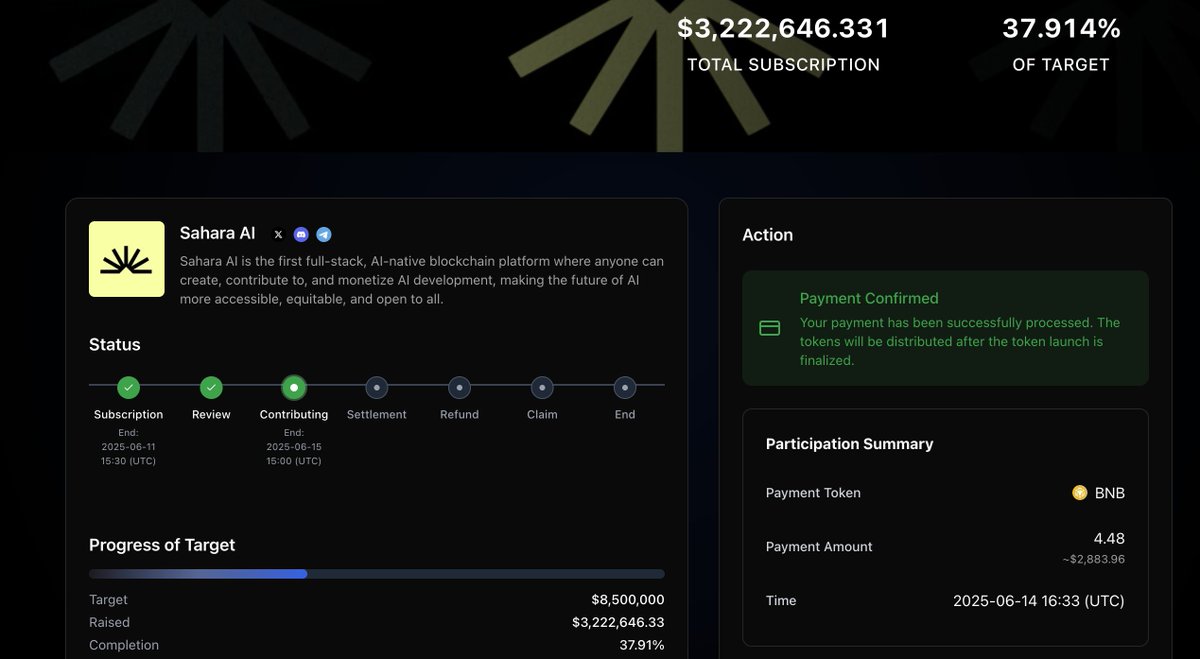Click the Contributing end date 2025-06-15
1200x659 pixels.
pos(294,447)
